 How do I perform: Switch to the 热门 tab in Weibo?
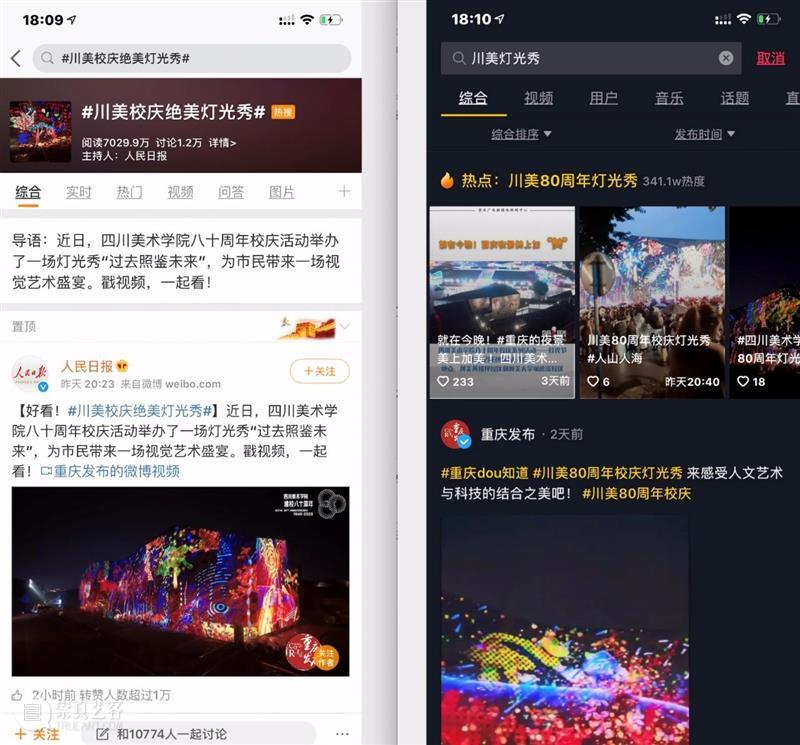[130, 192]
